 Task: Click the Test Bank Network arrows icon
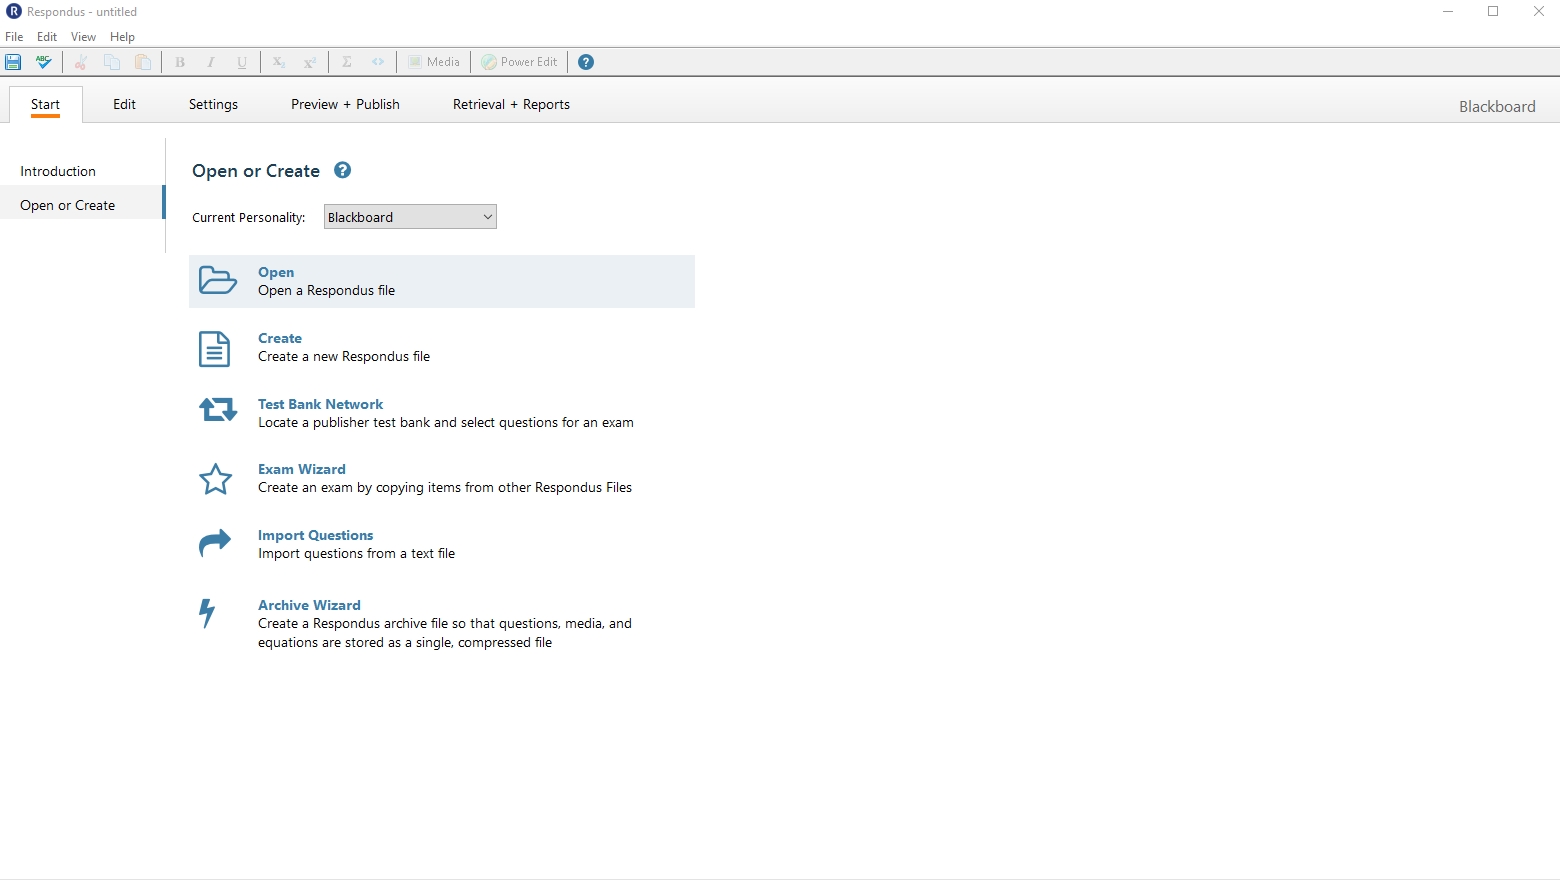(217, 410)
